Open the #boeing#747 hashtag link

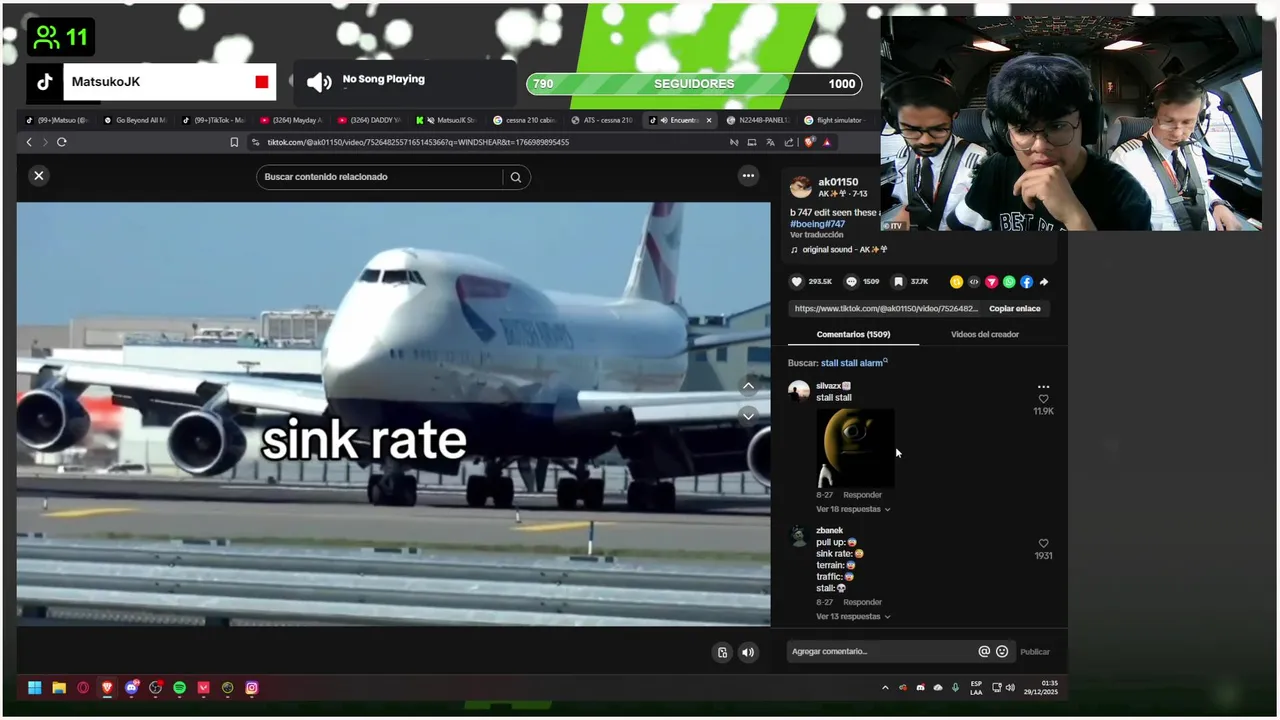(x=817, y=224)
